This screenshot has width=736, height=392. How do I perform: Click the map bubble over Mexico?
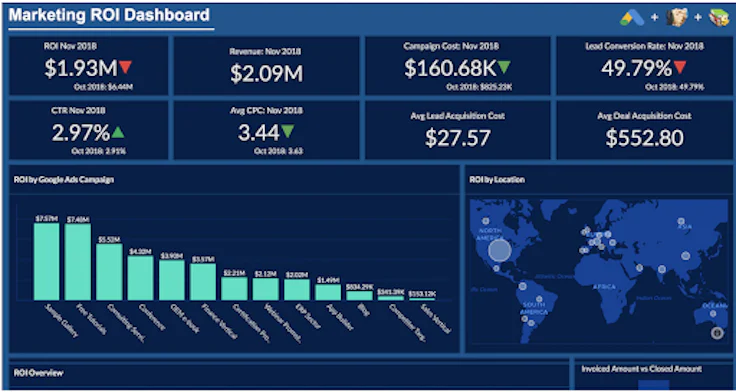pos(496,269)
